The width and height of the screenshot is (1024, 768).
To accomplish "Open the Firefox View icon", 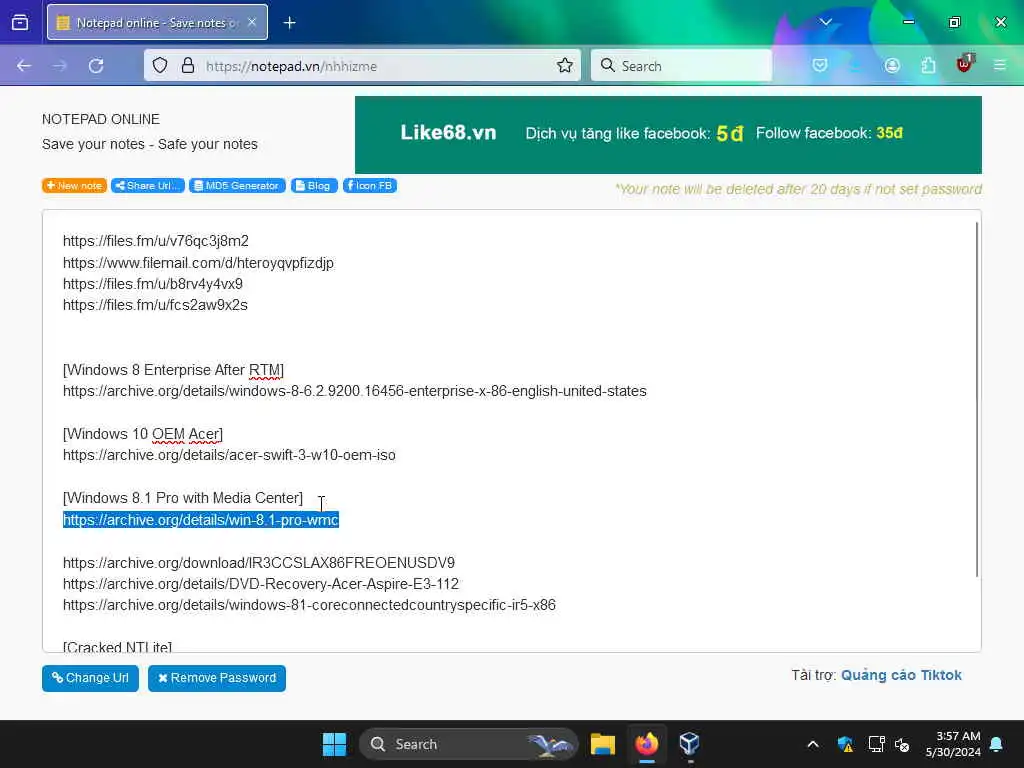I will pos(20,23).
